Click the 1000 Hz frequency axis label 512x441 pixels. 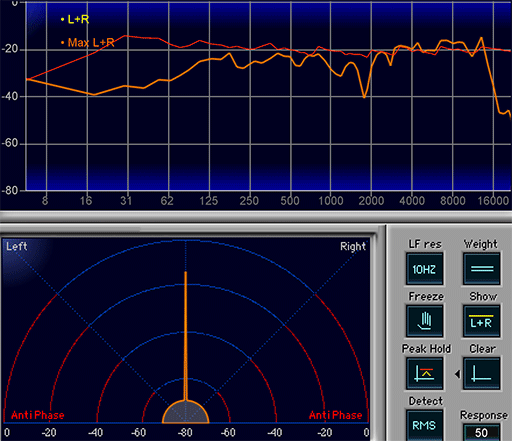[331, 201]
